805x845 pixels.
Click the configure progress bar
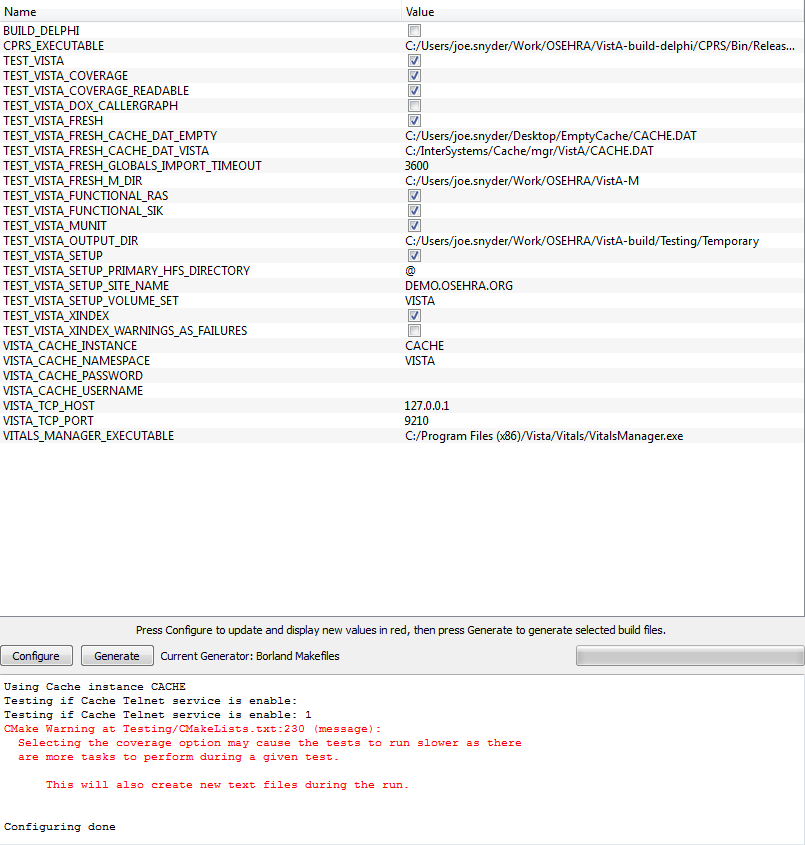689,656
